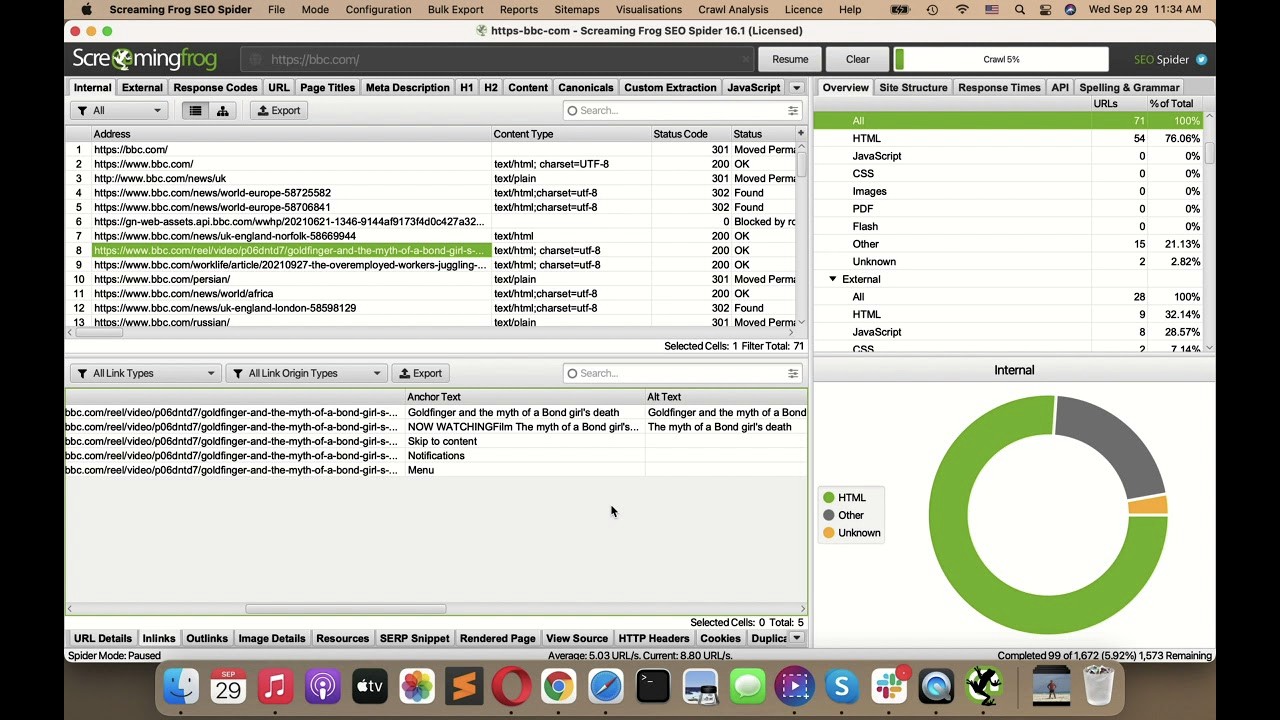Add a column with the plus icon
Image resolution: width=1280 pixels, height=720 pixels.
pos(800,133)
